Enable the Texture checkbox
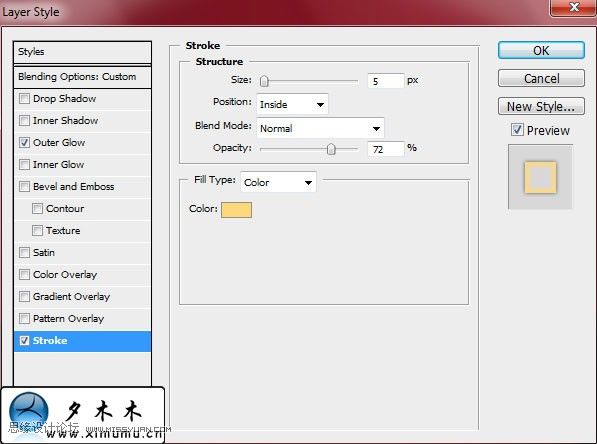 pyautogui.click(x=37, y=231)
